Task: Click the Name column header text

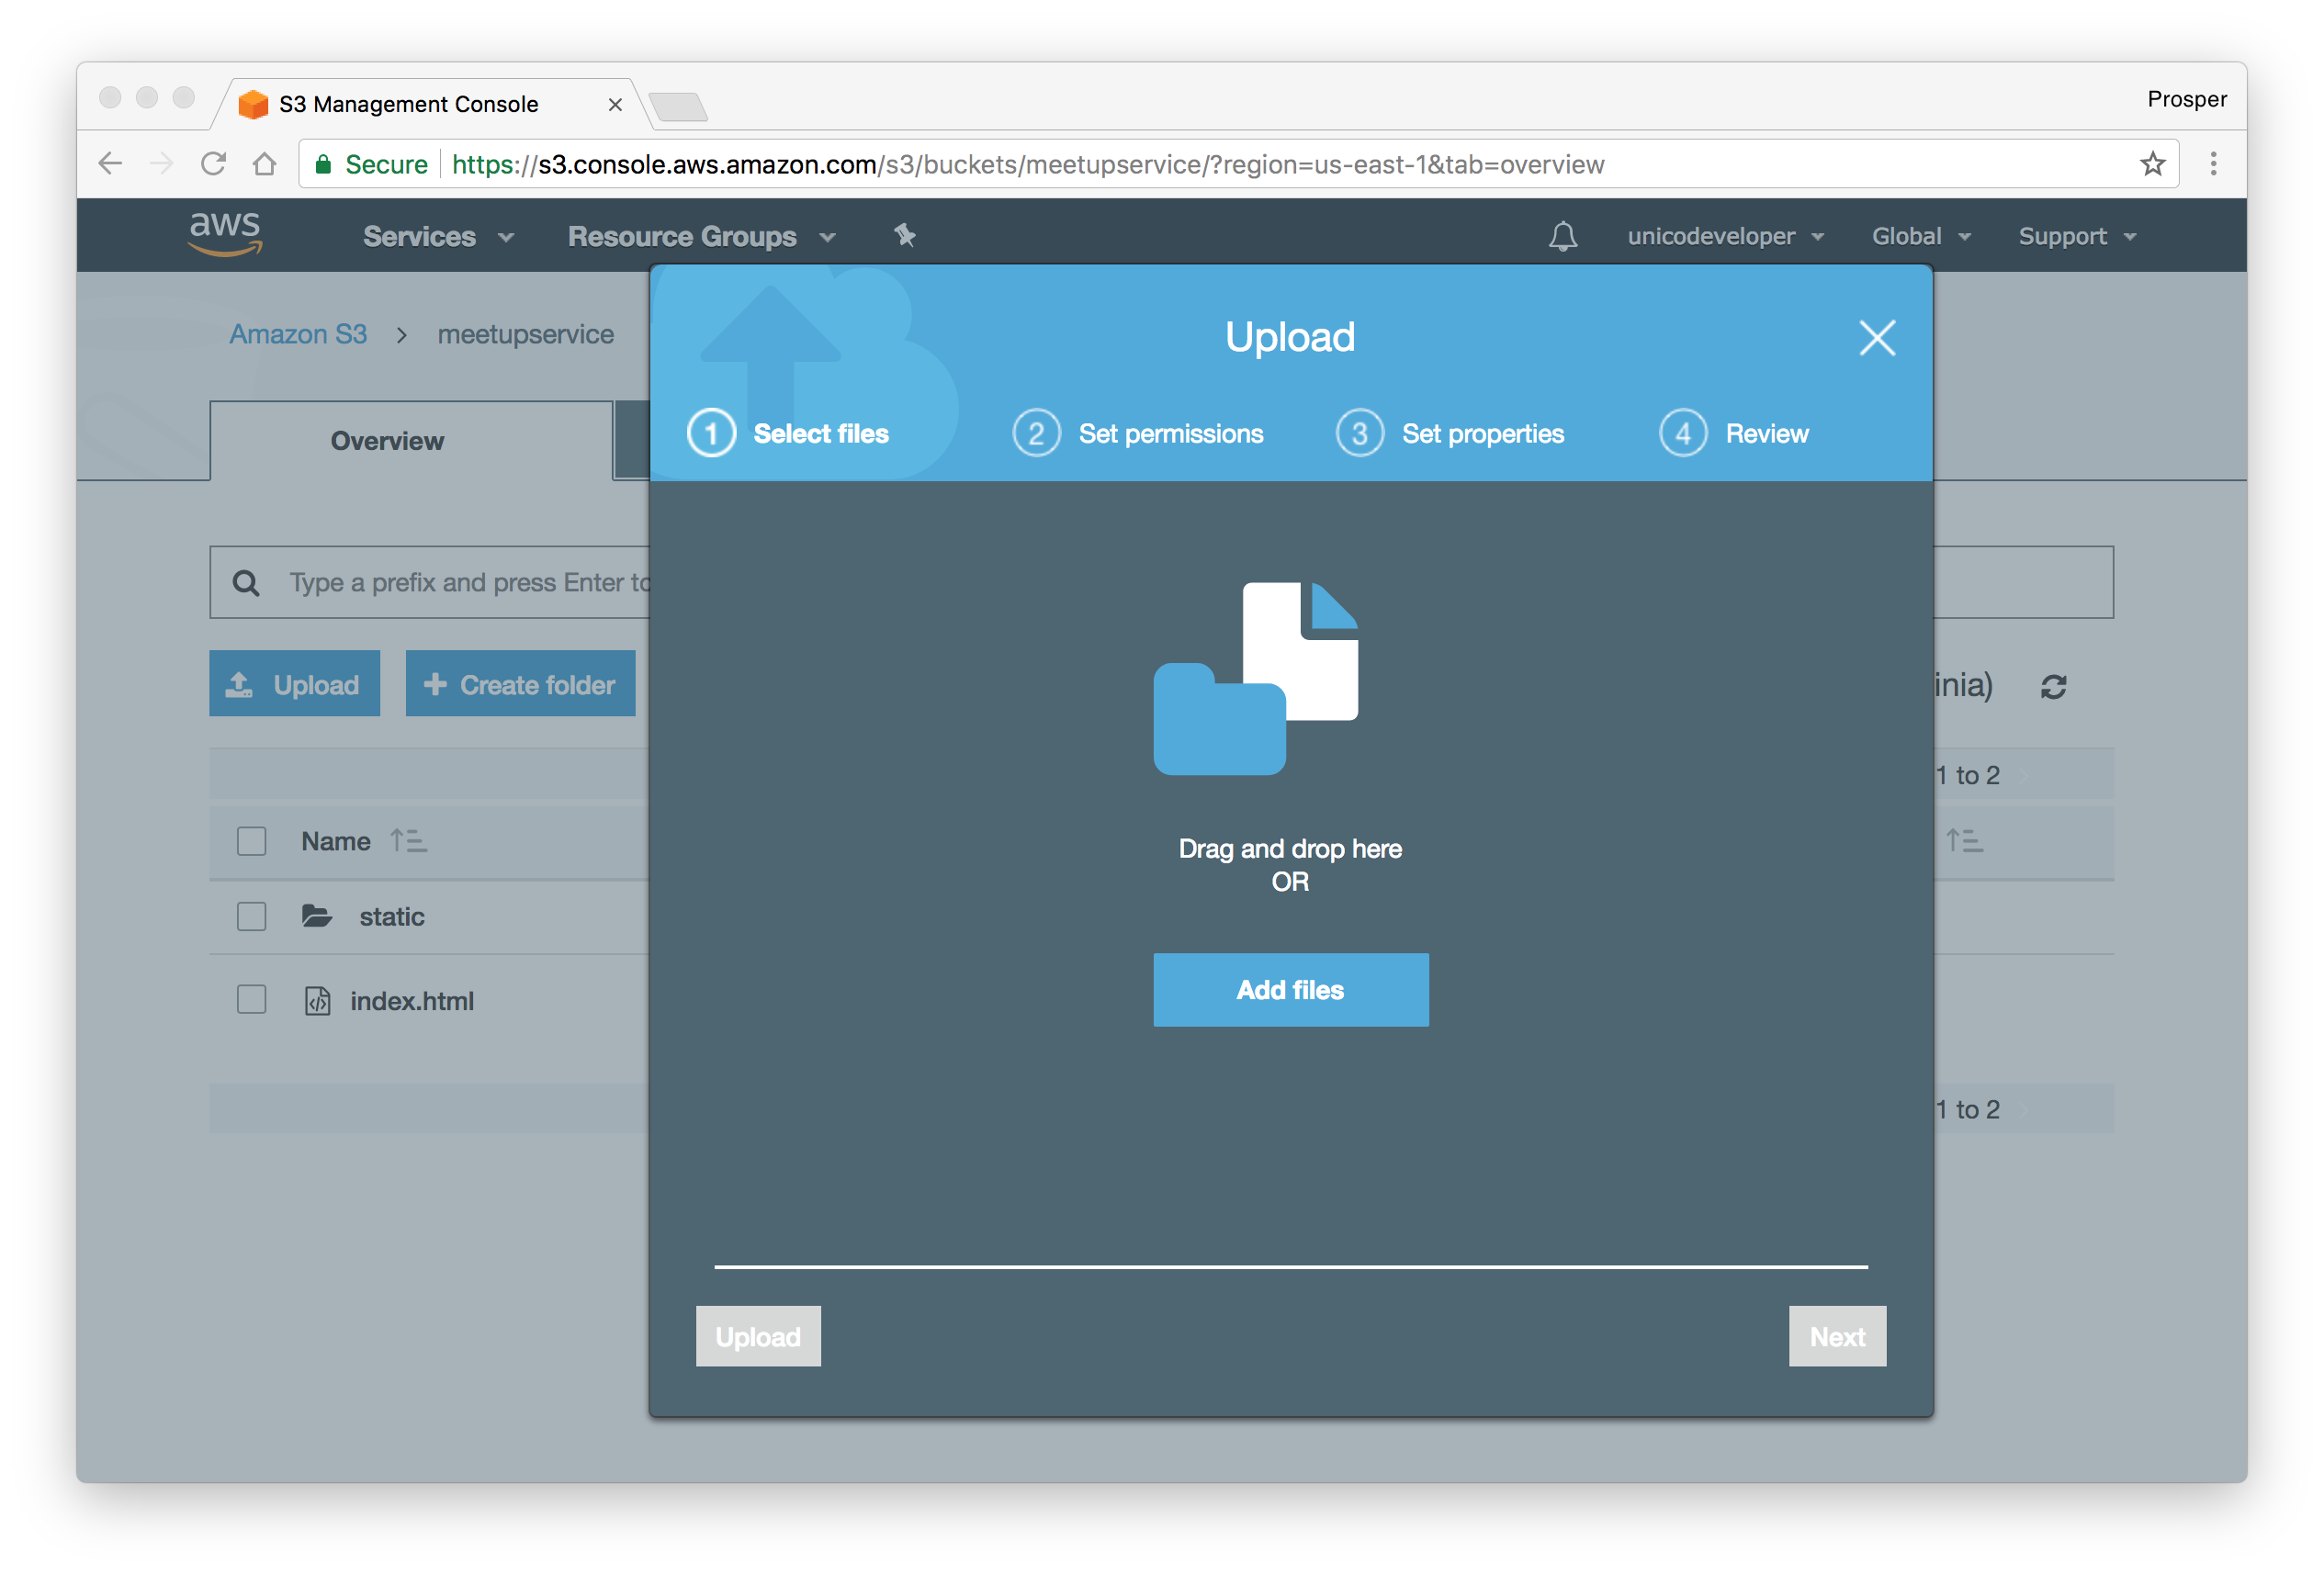Action: [336, 842]
